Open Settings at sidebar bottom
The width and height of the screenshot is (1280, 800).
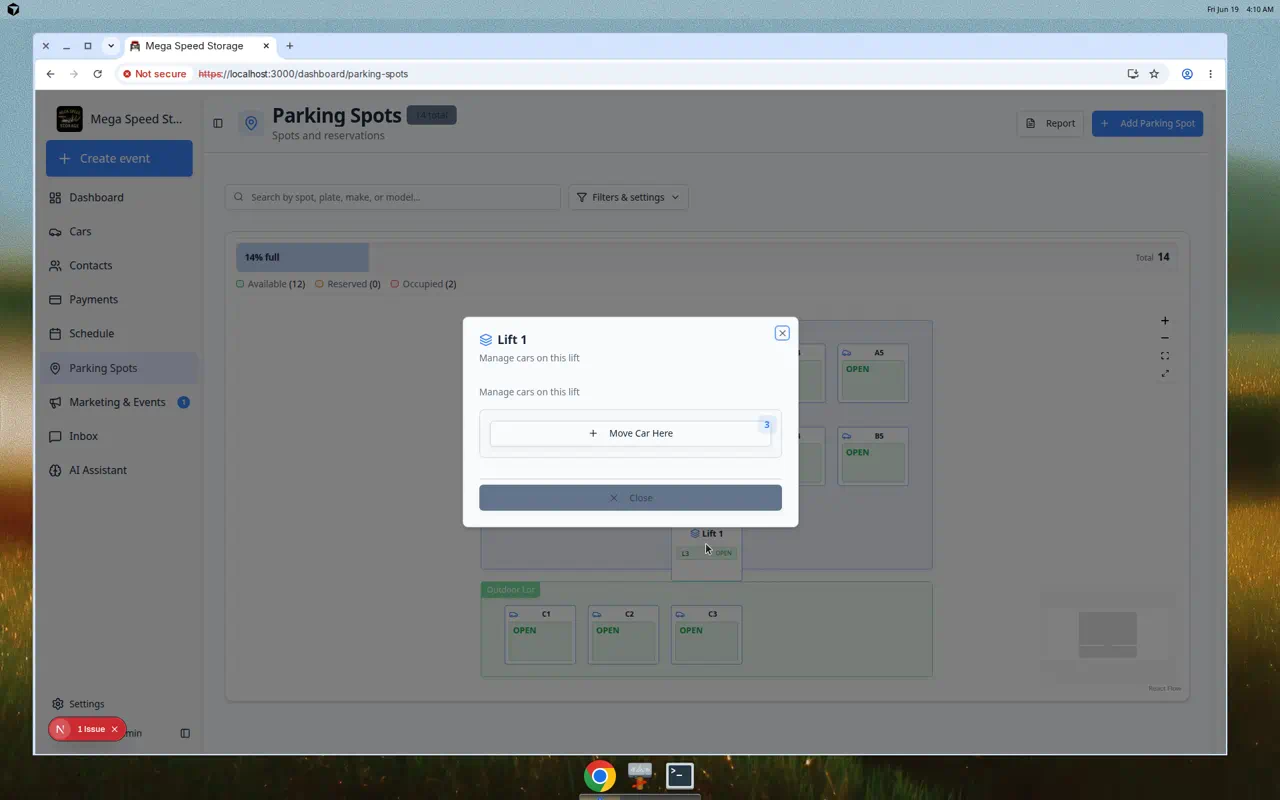pos(78,704)
